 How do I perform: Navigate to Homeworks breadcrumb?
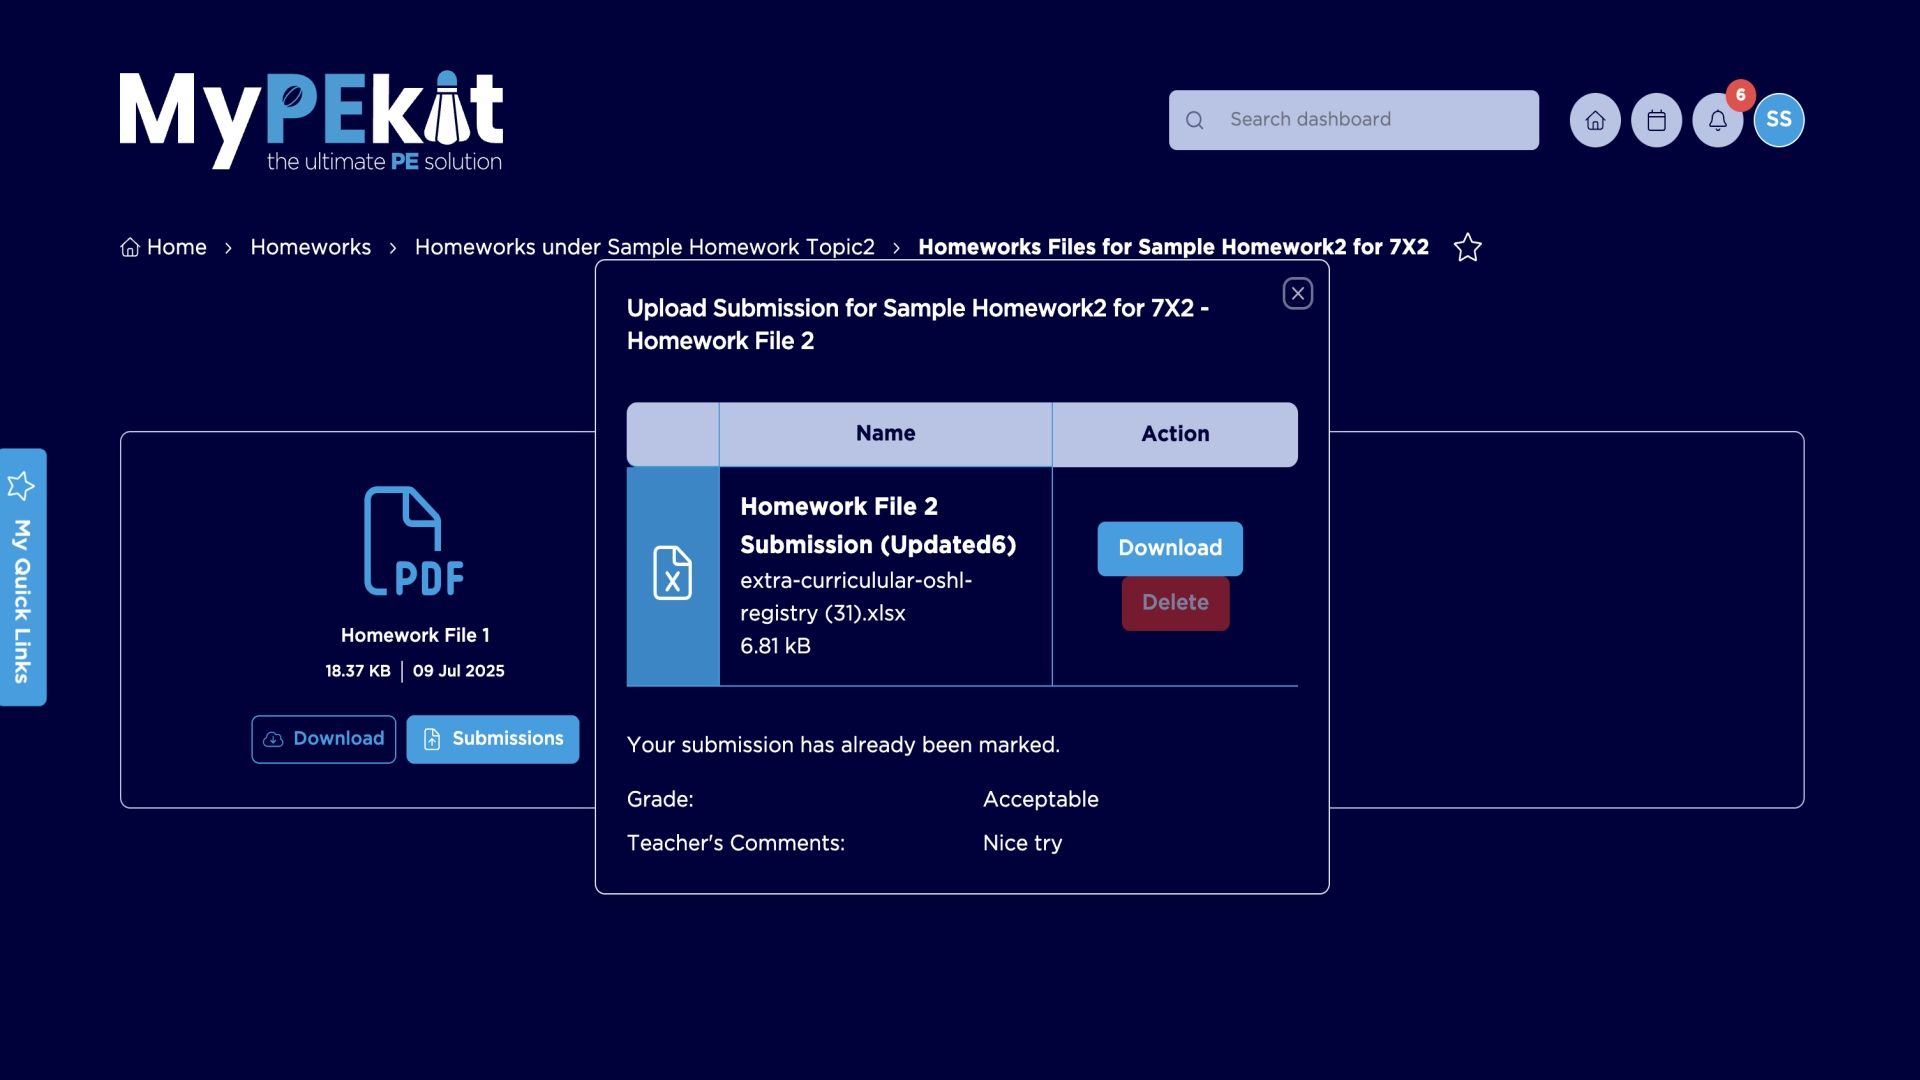[310, 247]
